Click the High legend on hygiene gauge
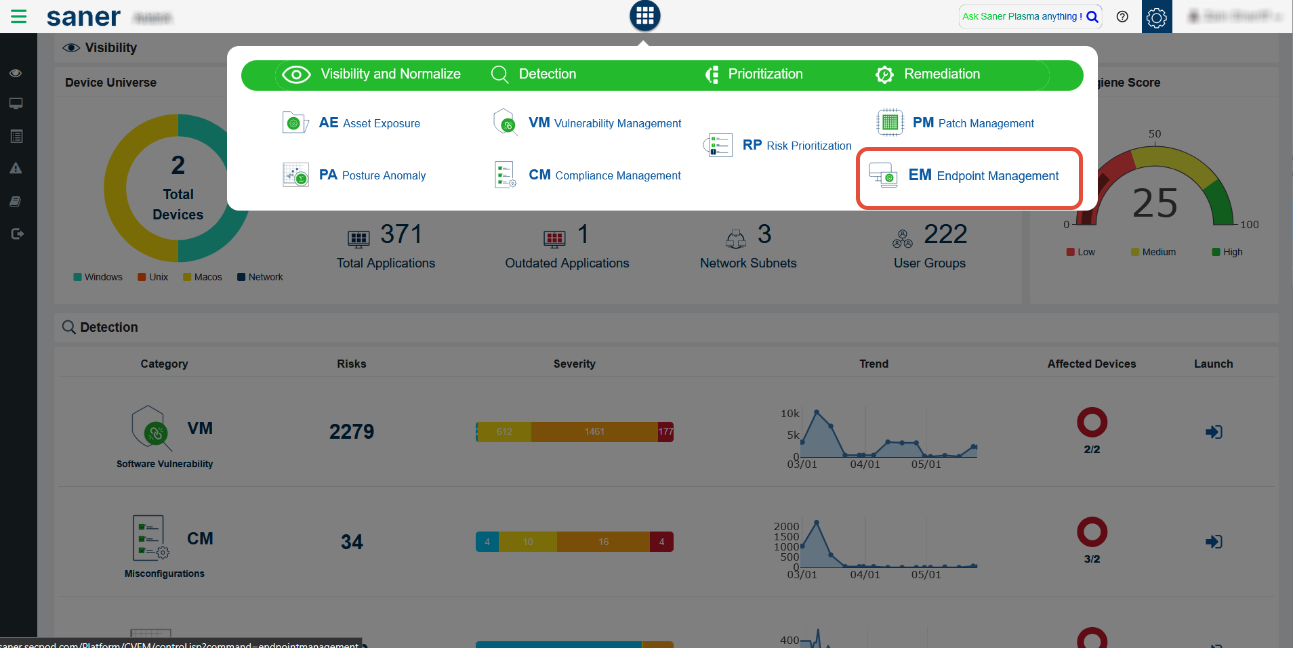Image resolution: width=1293 pixels, height=648 pixels. (x=1227, y=252)
